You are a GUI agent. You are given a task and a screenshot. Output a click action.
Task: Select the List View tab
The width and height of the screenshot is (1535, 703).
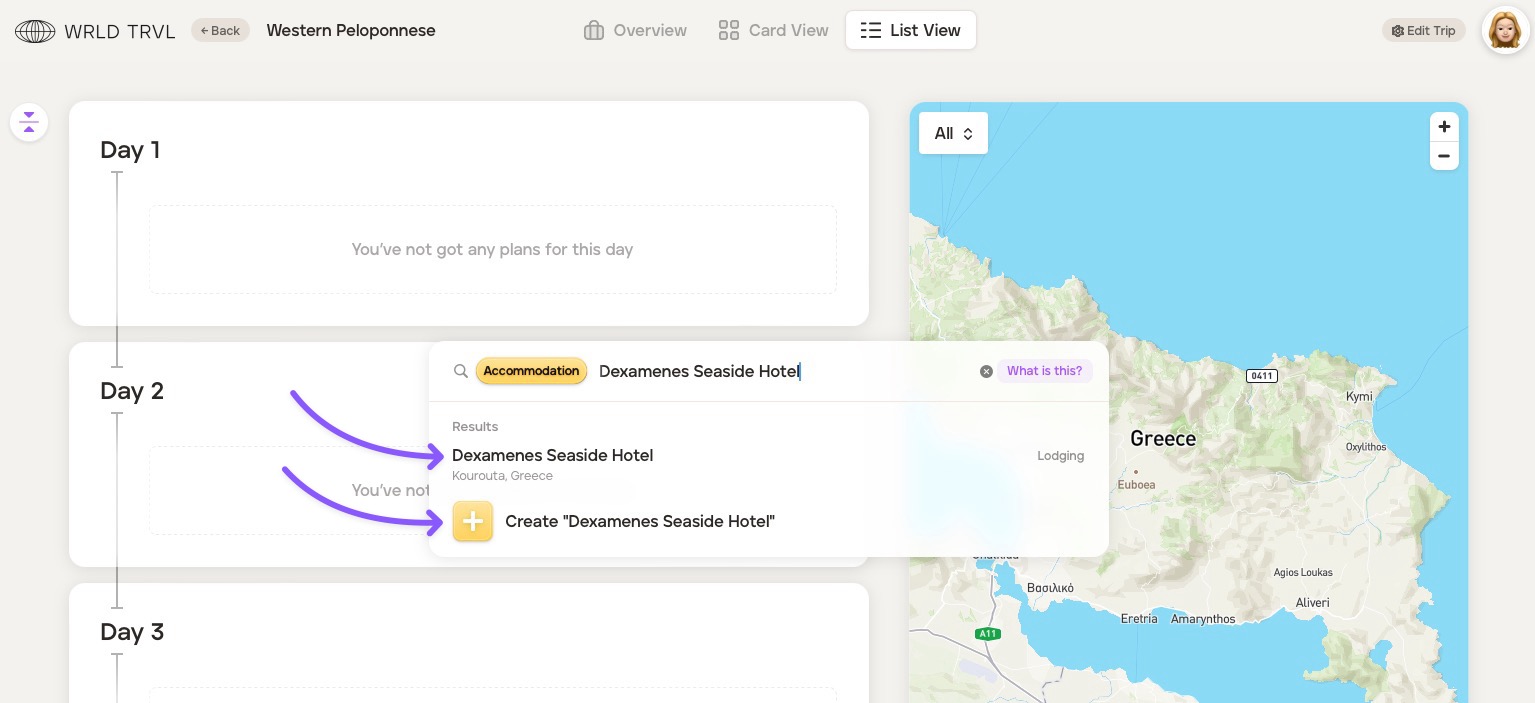[910, 30]
